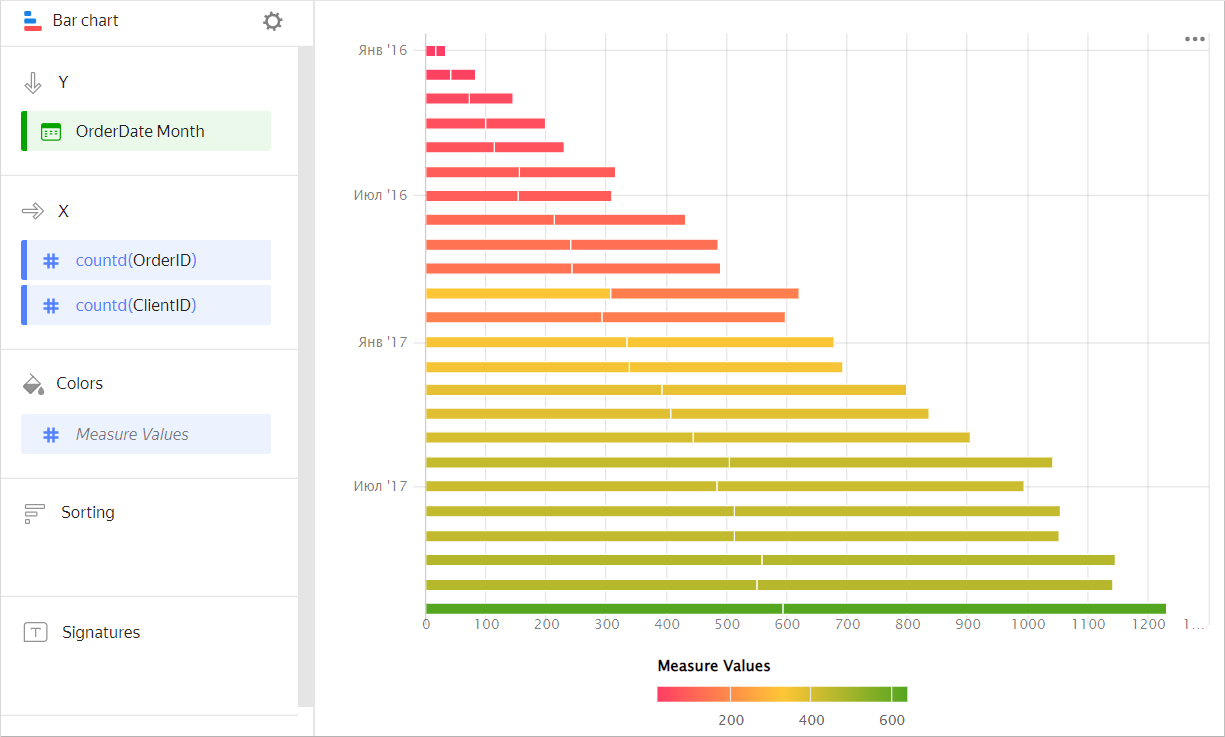
Task: Click the Signatures text icon
Action: pos(35,633)
